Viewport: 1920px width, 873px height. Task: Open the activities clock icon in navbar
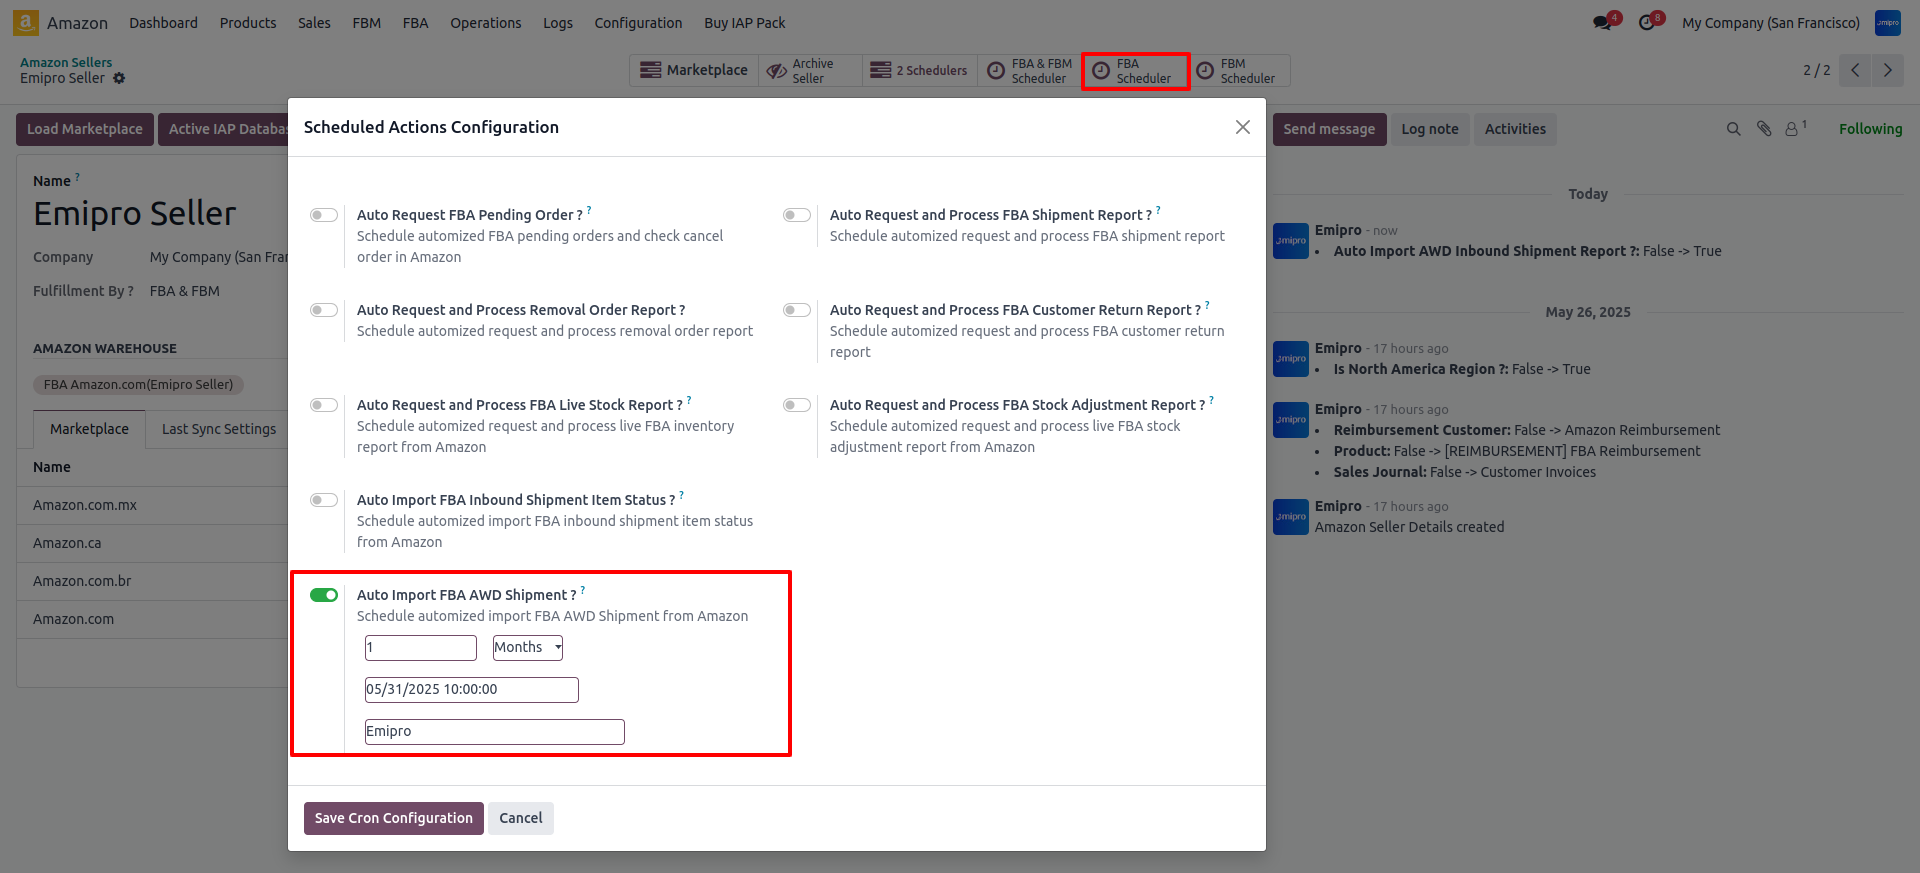click(x=1647, y=23)
